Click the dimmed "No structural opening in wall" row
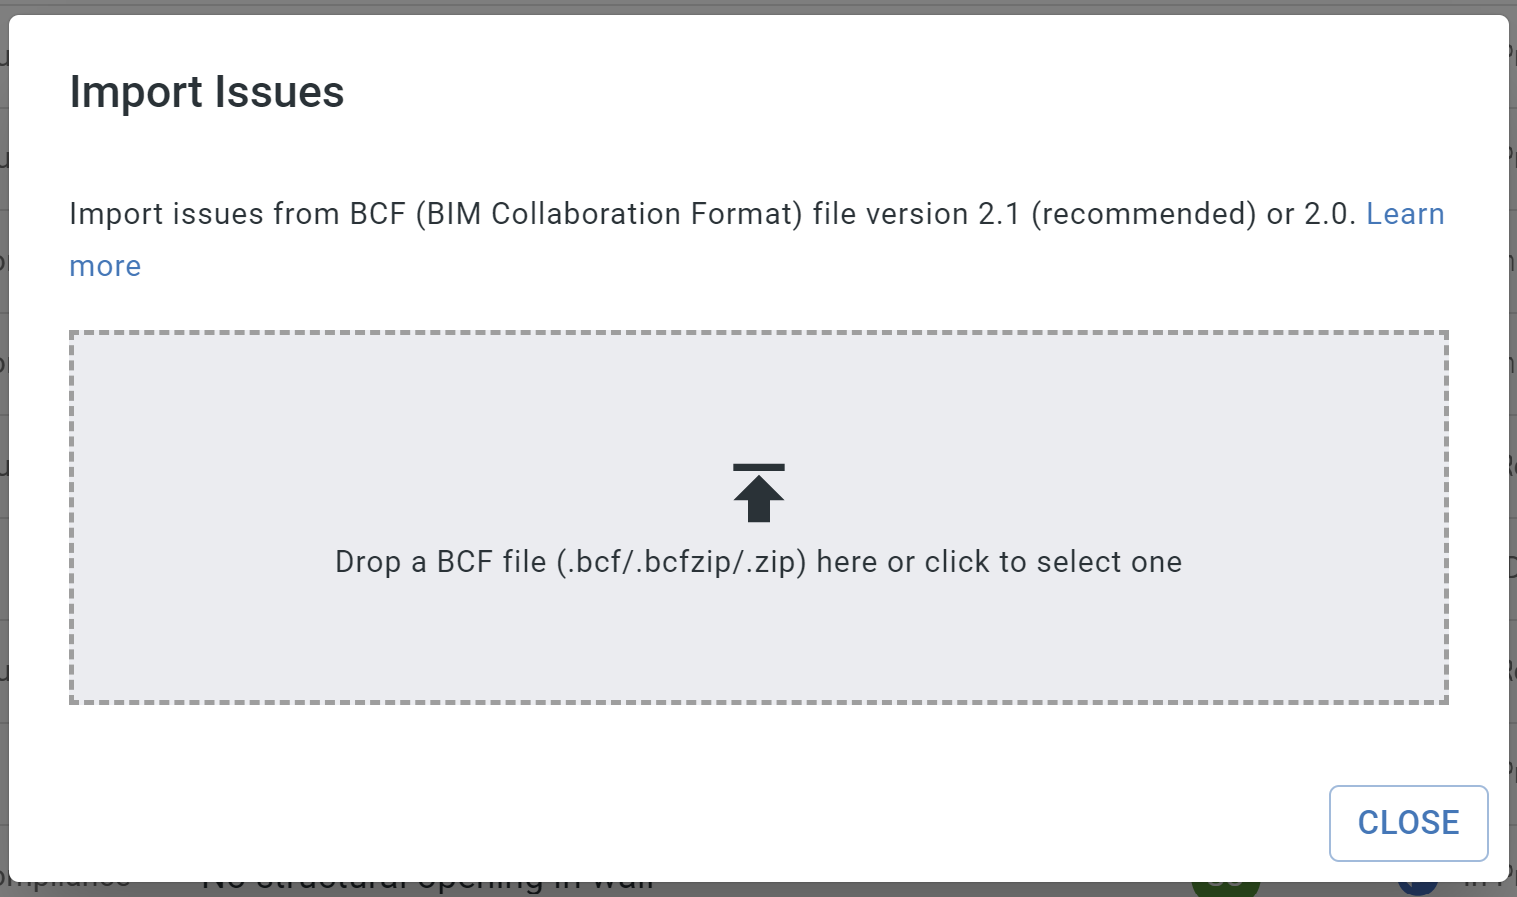This screenshot has width=1517, height=897. [428, 888]
